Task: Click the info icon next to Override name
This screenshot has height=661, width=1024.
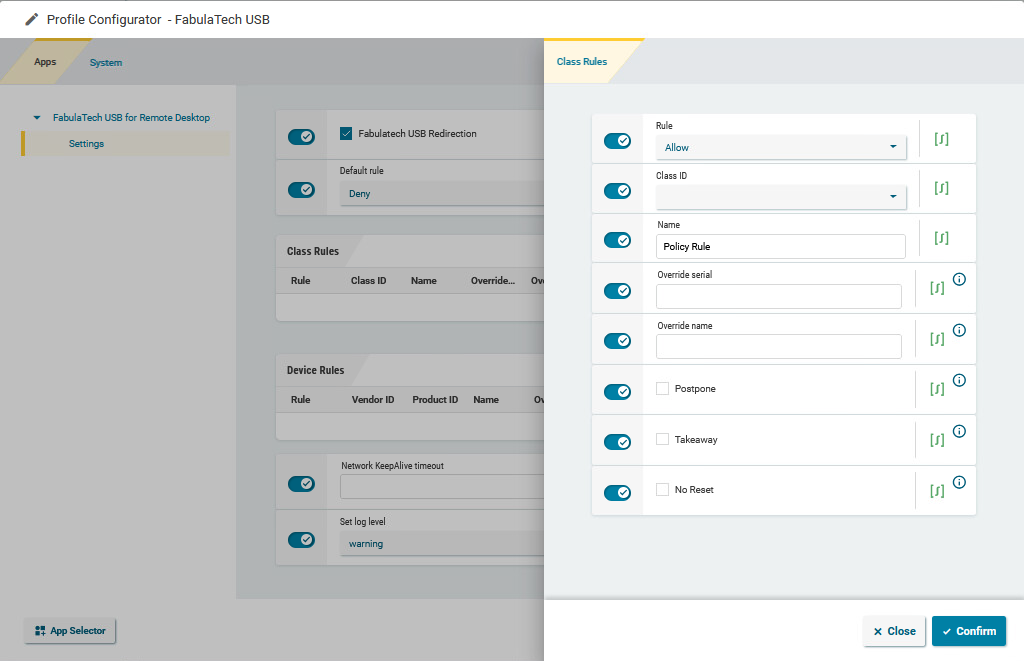Action: point(959,329)
